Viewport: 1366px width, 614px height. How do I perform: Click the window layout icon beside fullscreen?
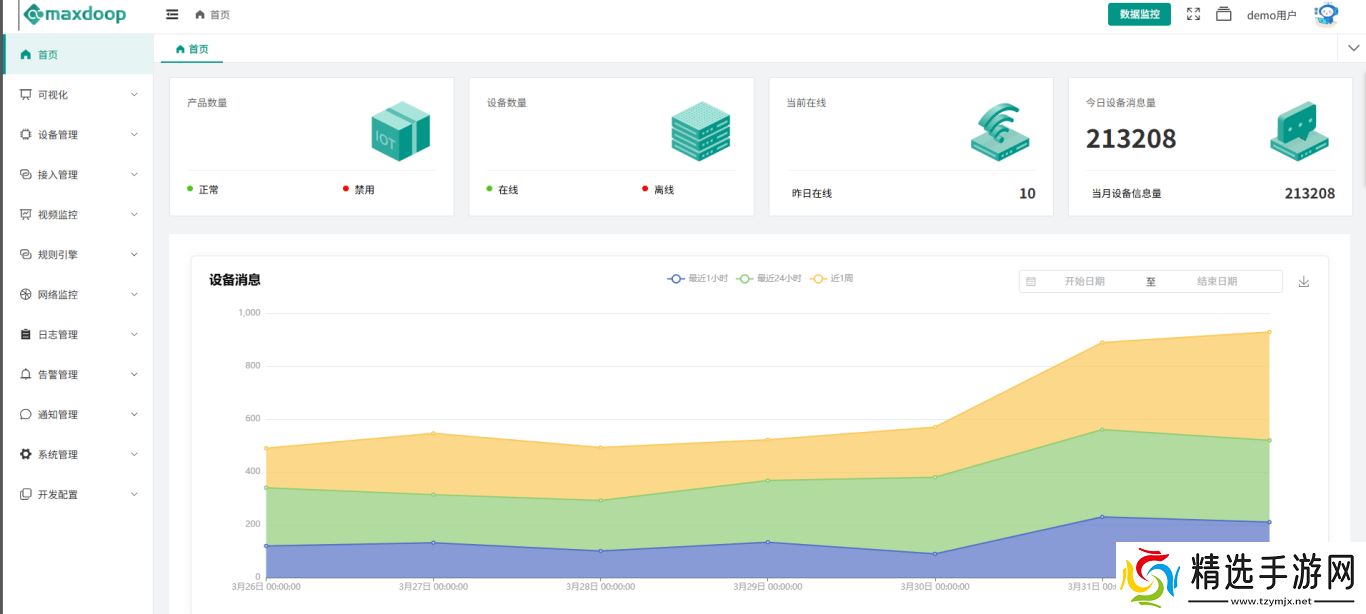click(1223, 14)
